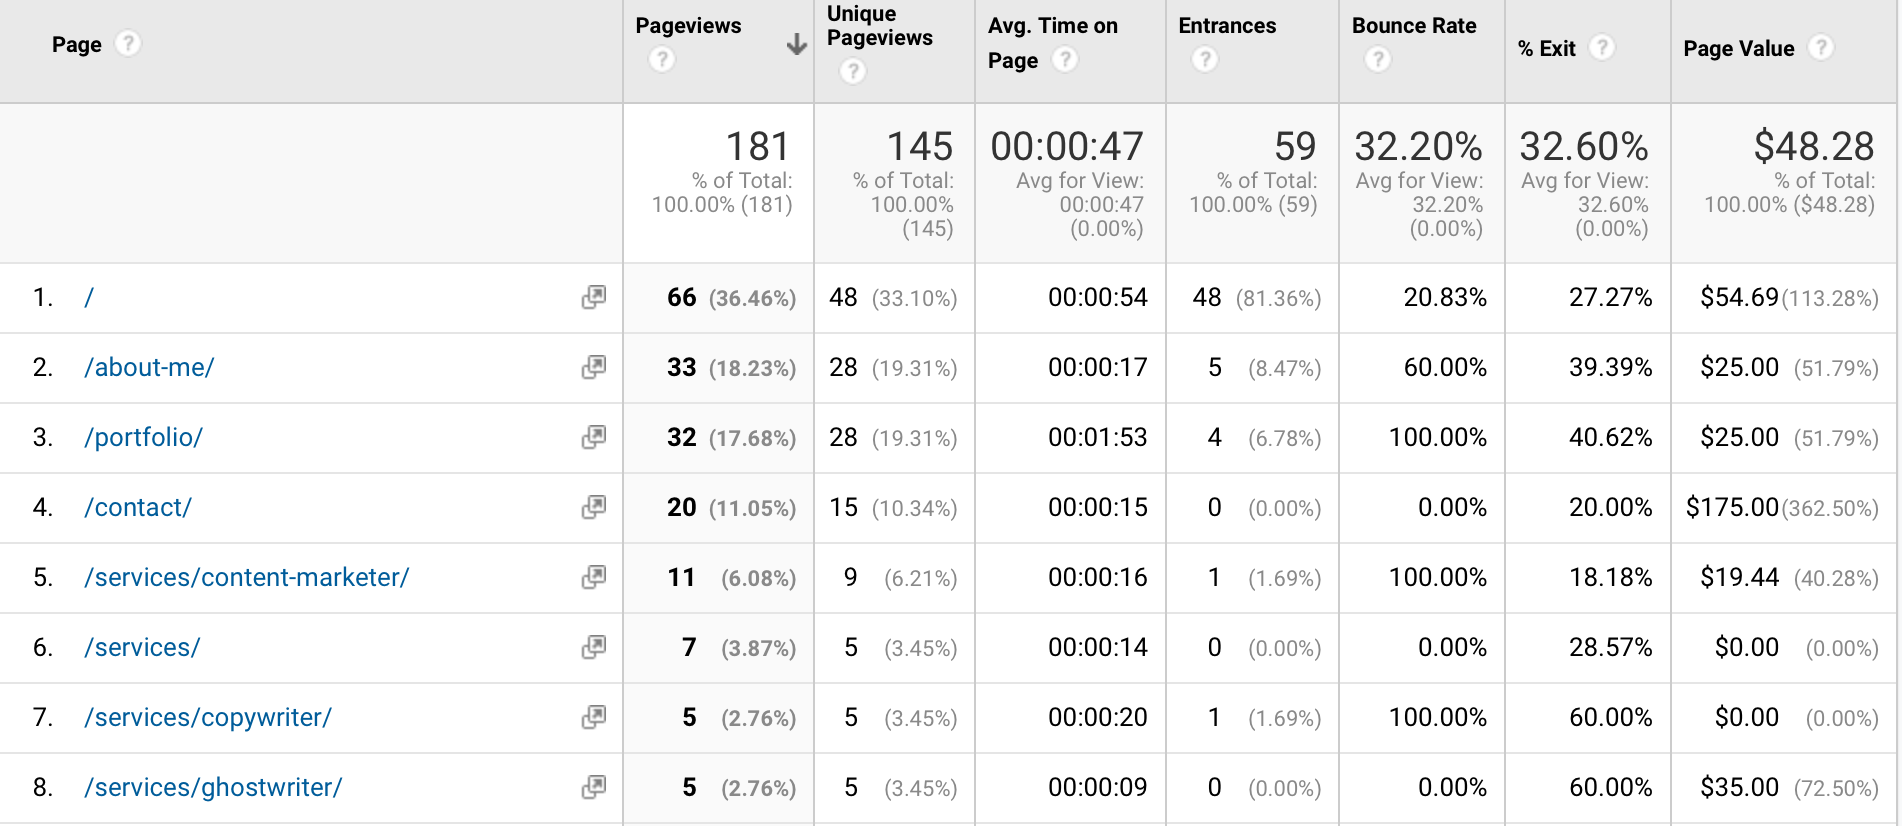Open the homepage row in a new window

click(593, 297)
